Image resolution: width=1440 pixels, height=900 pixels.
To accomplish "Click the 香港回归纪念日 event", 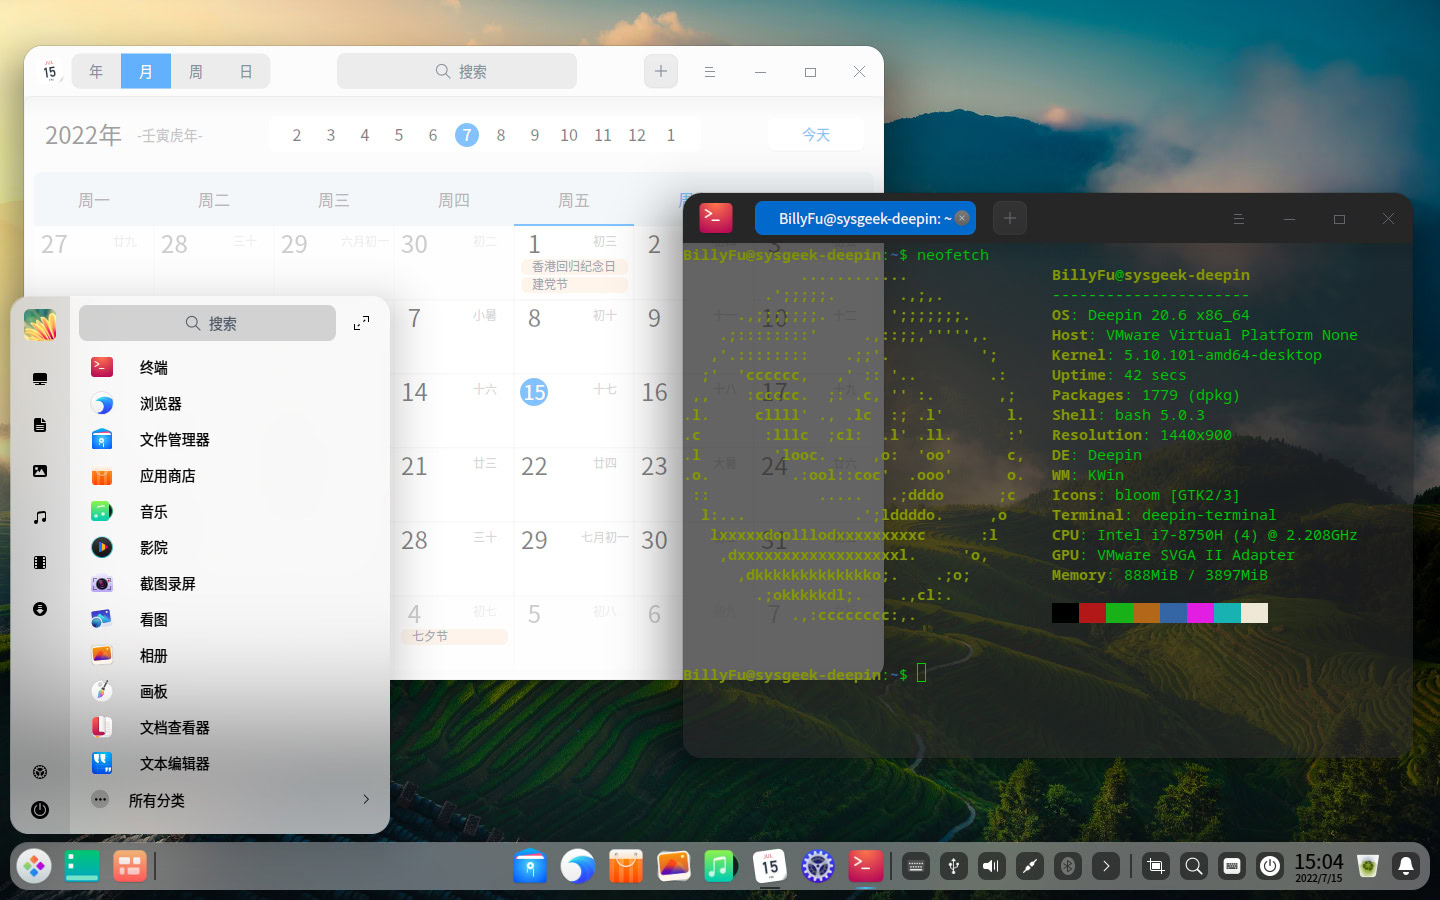I will pyautogui.click(x=574, y=267).
